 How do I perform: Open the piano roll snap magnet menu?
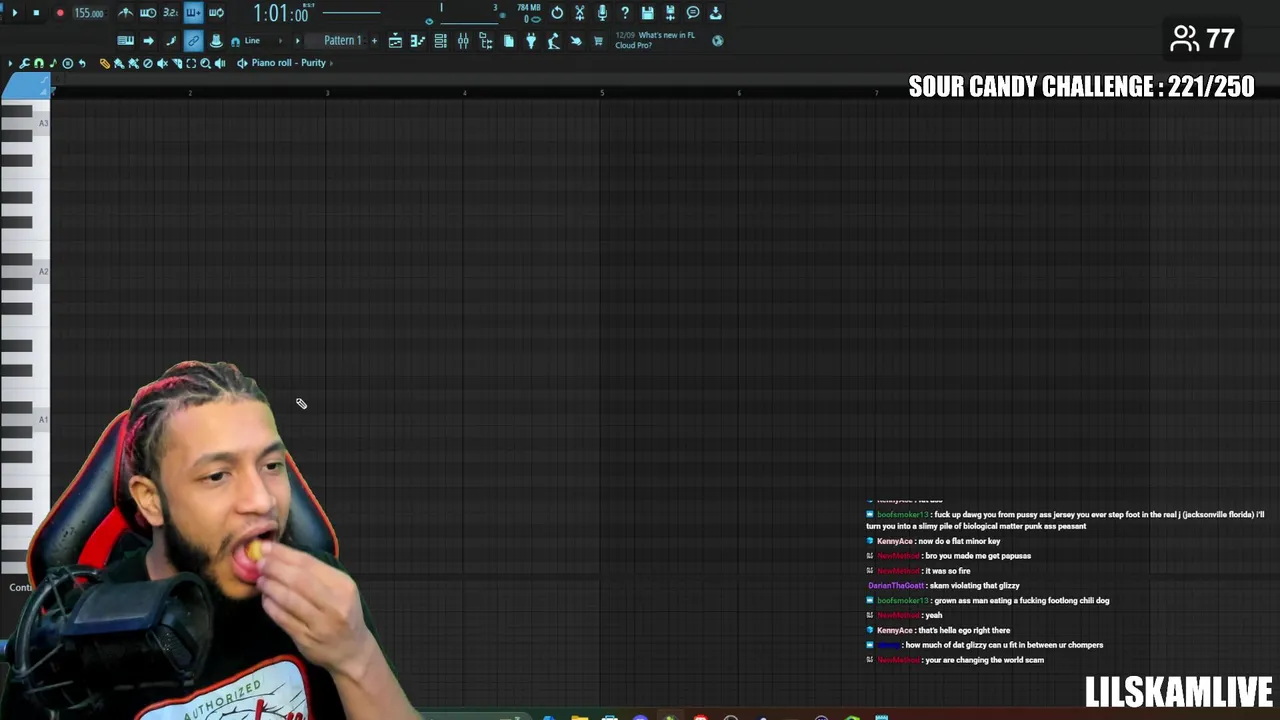(x=39, y=63)
